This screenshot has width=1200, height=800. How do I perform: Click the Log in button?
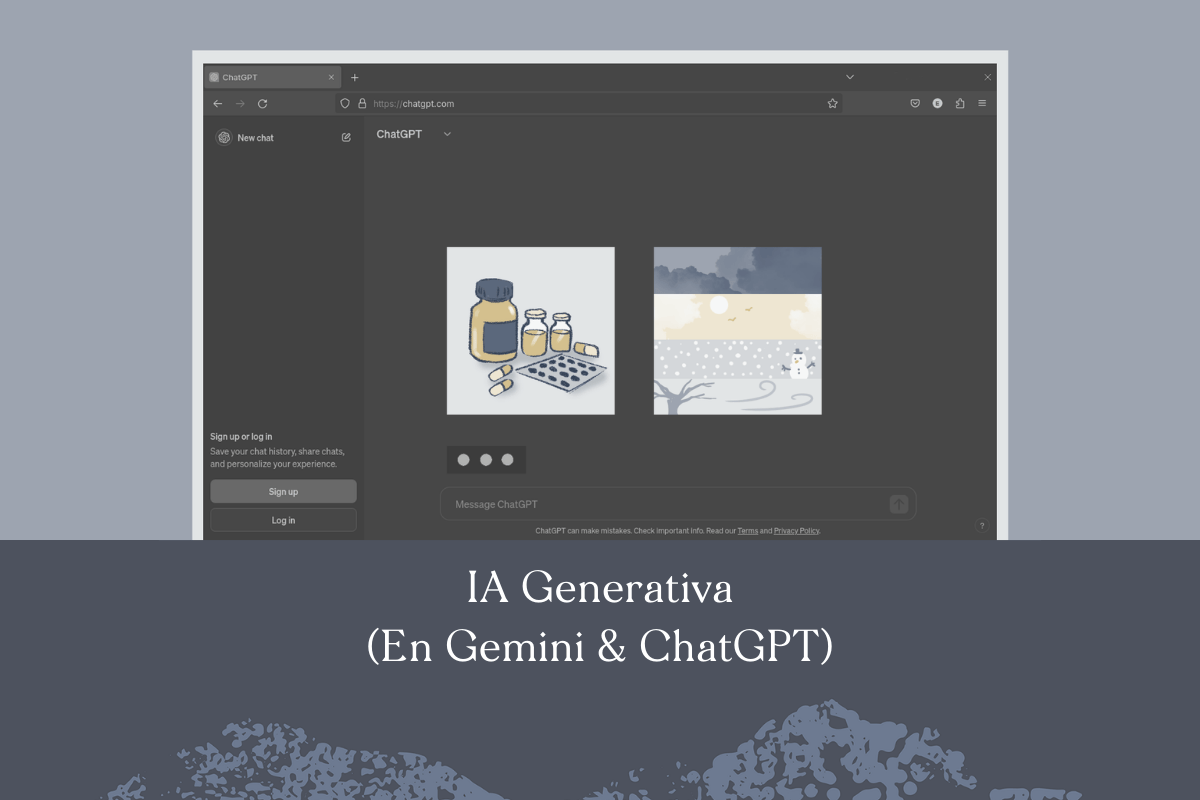click(x=283, y=520)
